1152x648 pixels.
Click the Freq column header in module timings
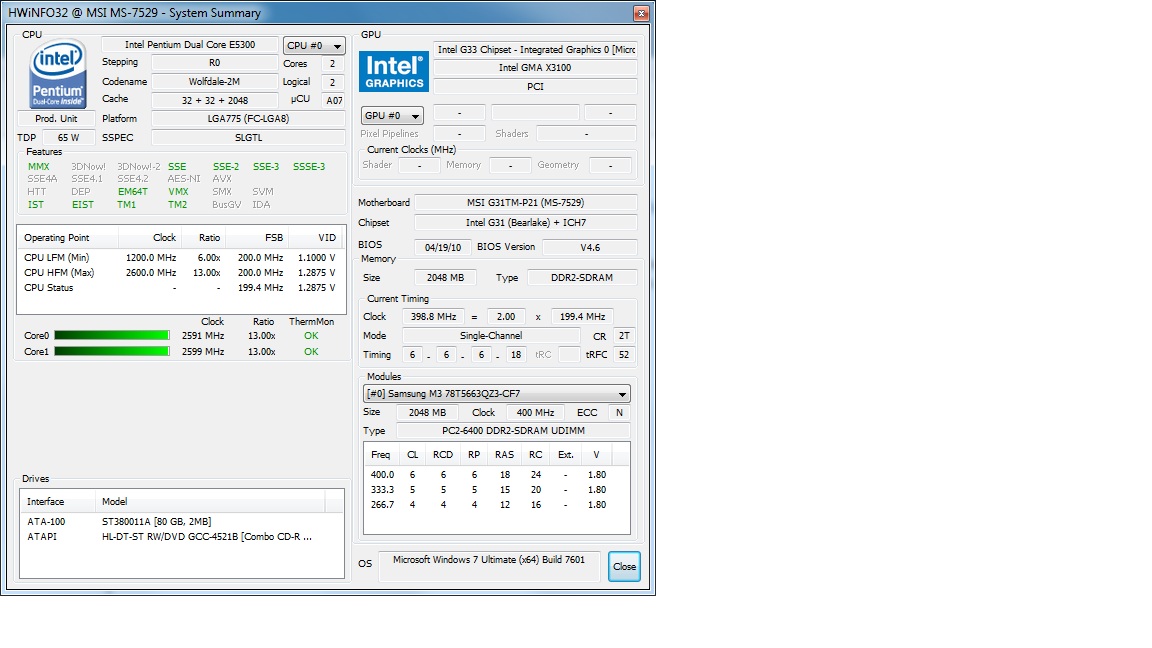[381, 455]
